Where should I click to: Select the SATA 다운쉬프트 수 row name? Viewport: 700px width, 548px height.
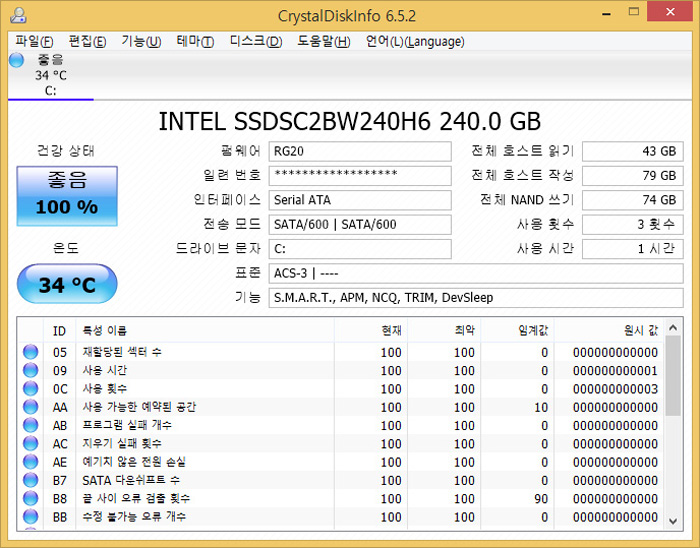point(131,480)
